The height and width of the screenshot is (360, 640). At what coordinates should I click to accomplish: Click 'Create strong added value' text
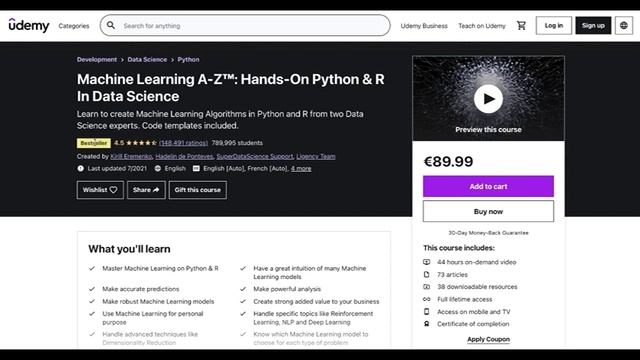coord(316,302)
